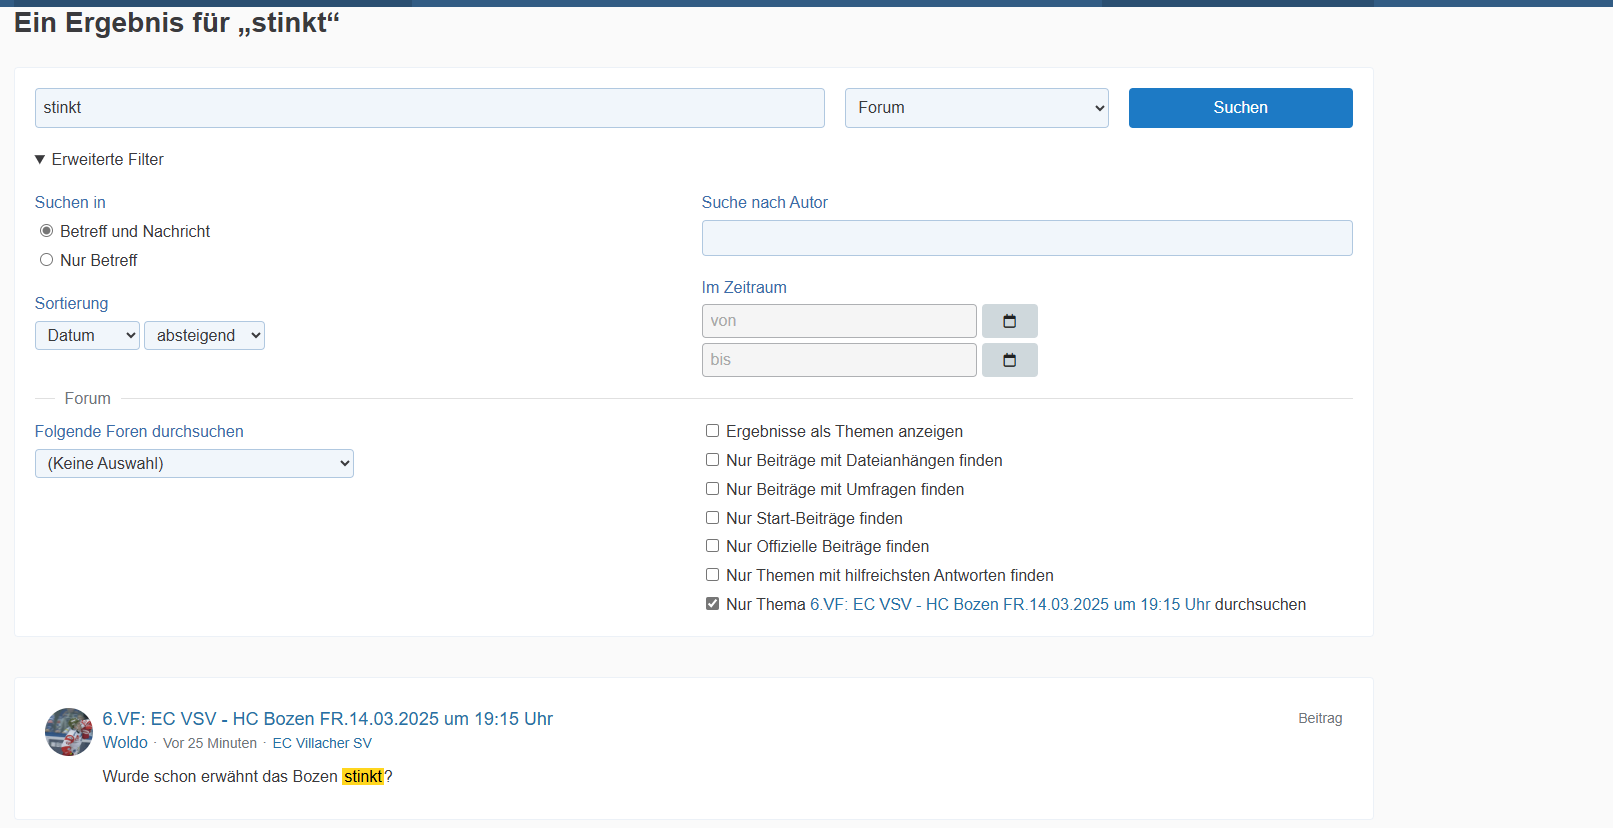Open the 'EC Villacher SV' forum link
The width and height of the screenshot is (1613, 828).
pyautogui.click(x=322, y=743)
